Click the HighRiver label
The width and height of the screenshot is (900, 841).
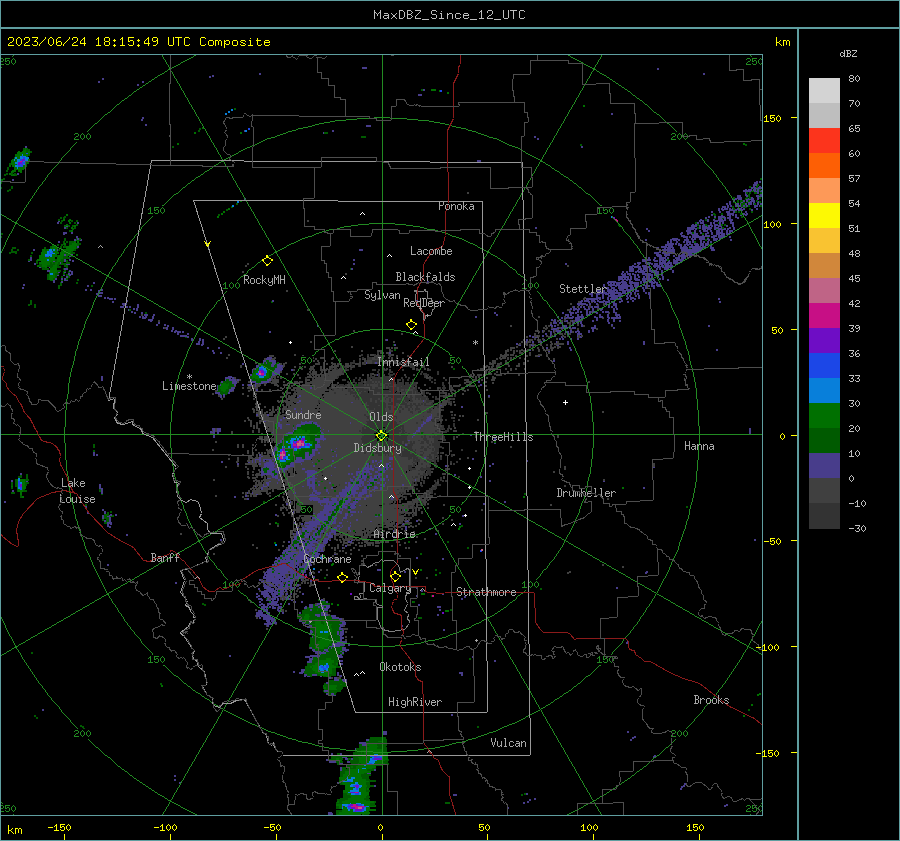click(x=415, y=702)
